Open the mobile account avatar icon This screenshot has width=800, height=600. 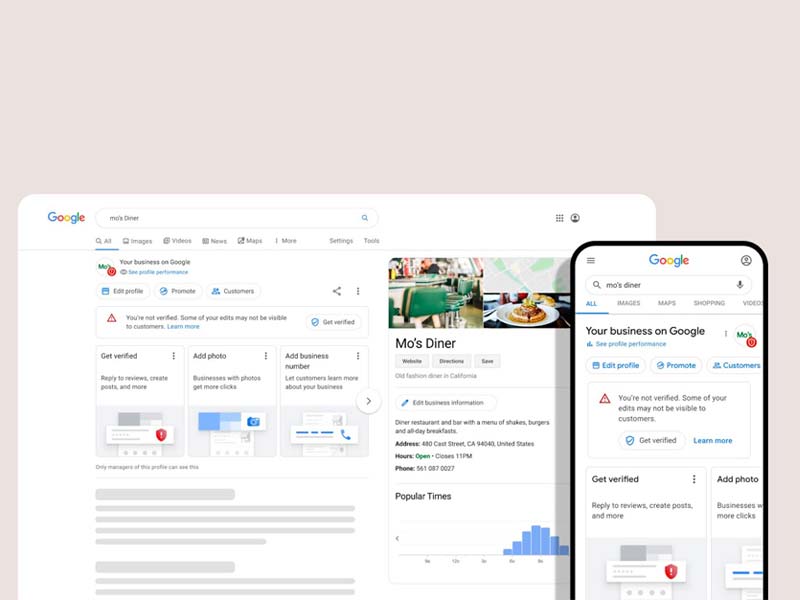[x=746, y=261]
